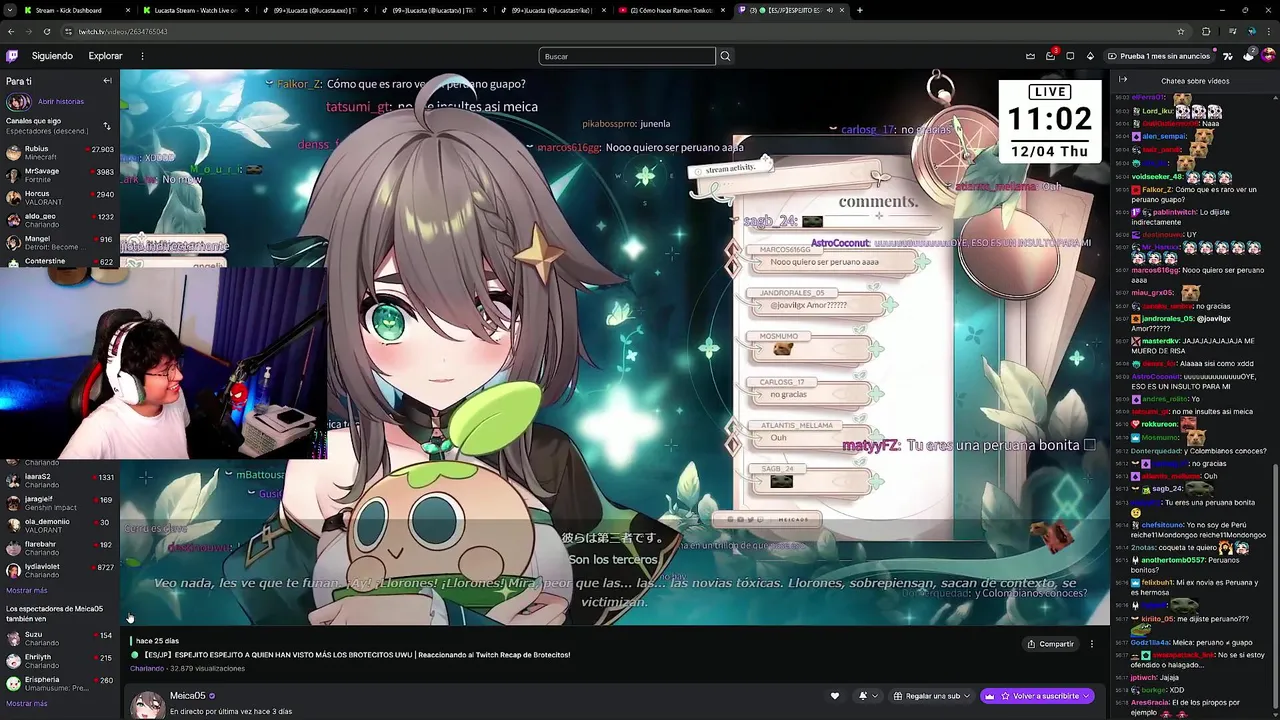Open video options three-dot menu beside Compartir

click(x=1092, y=644)
